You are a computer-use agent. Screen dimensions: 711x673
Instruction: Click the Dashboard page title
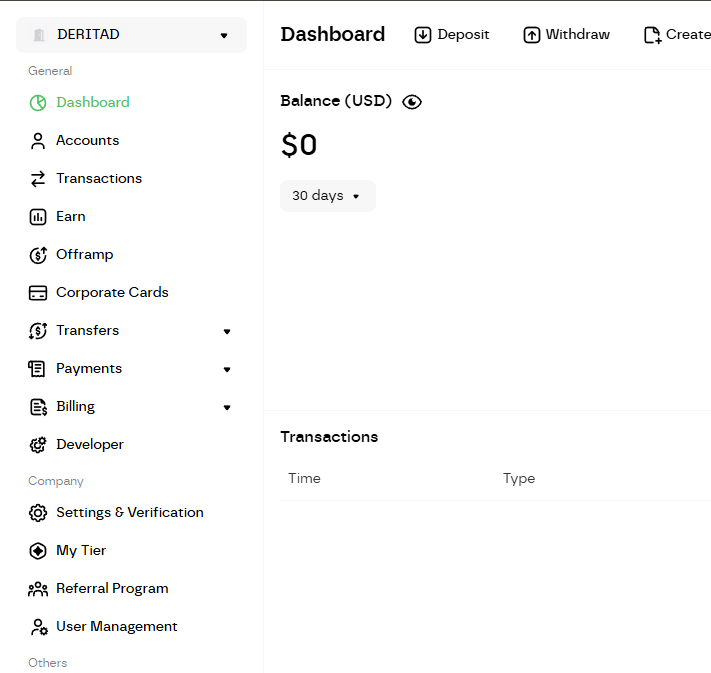coord(332,34)
